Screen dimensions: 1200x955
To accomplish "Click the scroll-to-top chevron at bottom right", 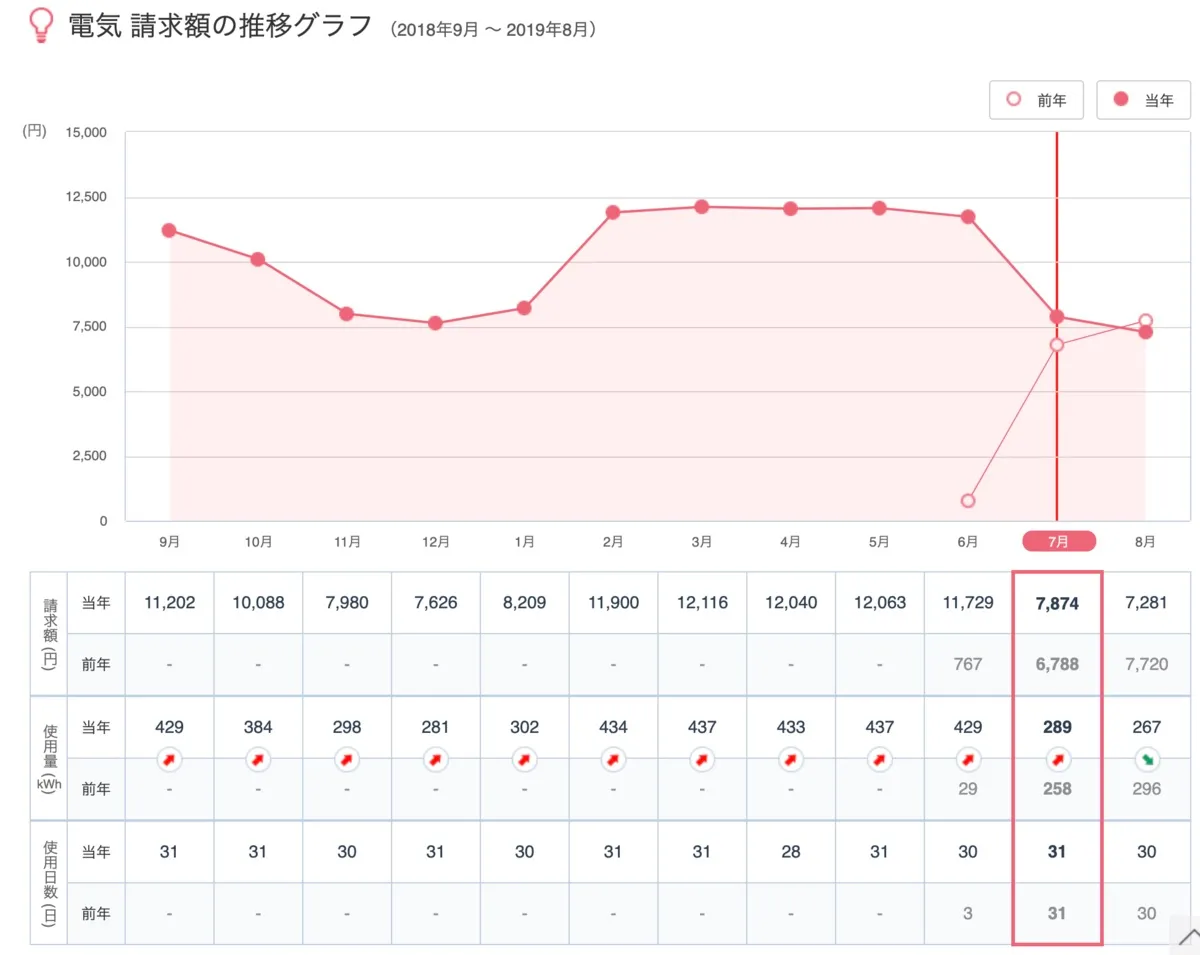I will [1186, 937].
